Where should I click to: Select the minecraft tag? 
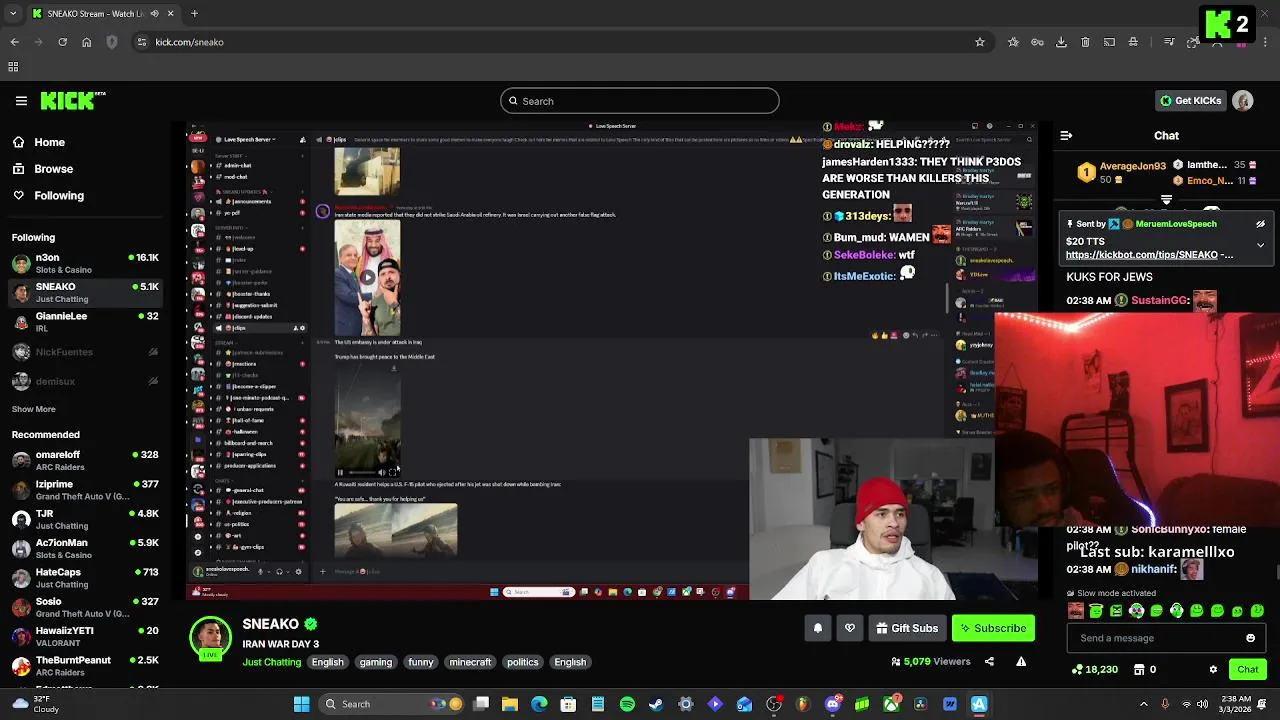pos(470,662)
